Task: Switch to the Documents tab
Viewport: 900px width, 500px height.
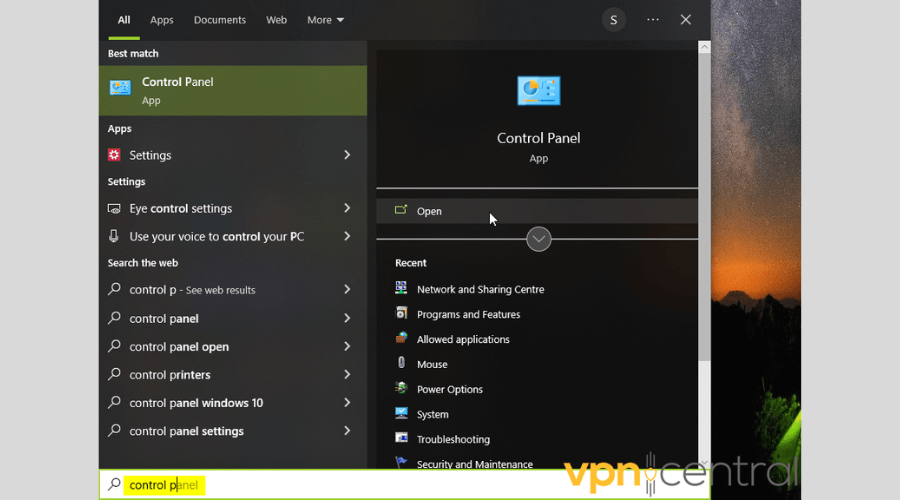Action: (x=220, y=20)
